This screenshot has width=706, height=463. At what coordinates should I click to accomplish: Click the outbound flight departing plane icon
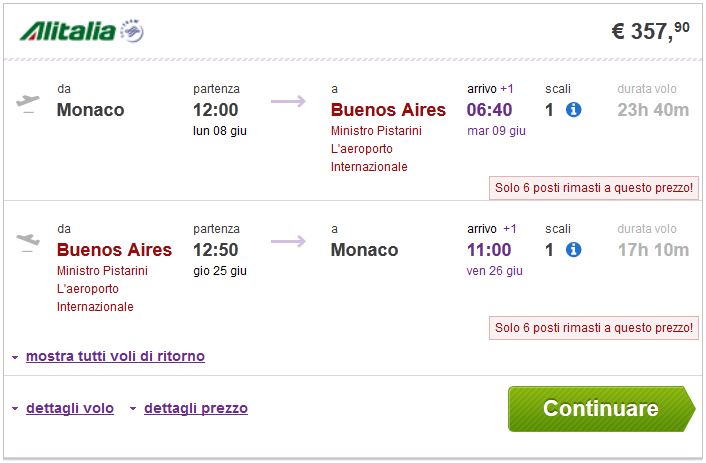[28, 103]
